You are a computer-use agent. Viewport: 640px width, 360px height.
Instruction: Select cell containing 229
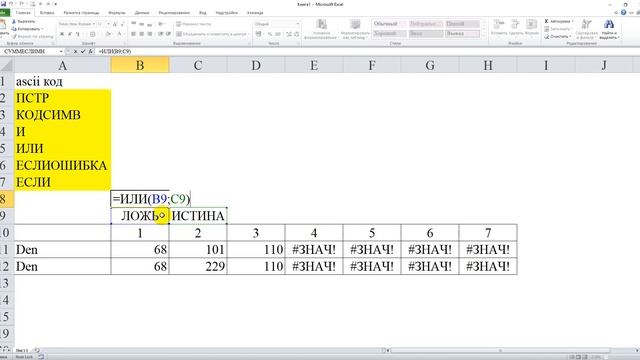click(x=198, y=266)
